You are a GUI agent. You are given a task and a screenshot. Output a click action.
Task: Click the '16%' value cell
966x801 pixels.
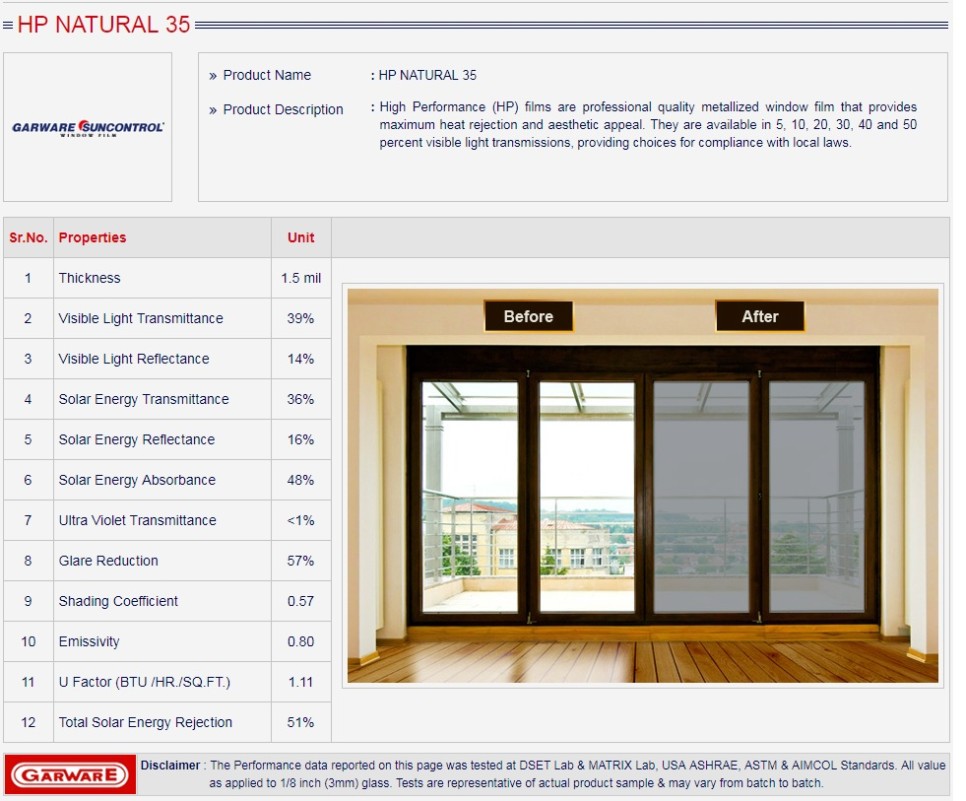(301, 439)
